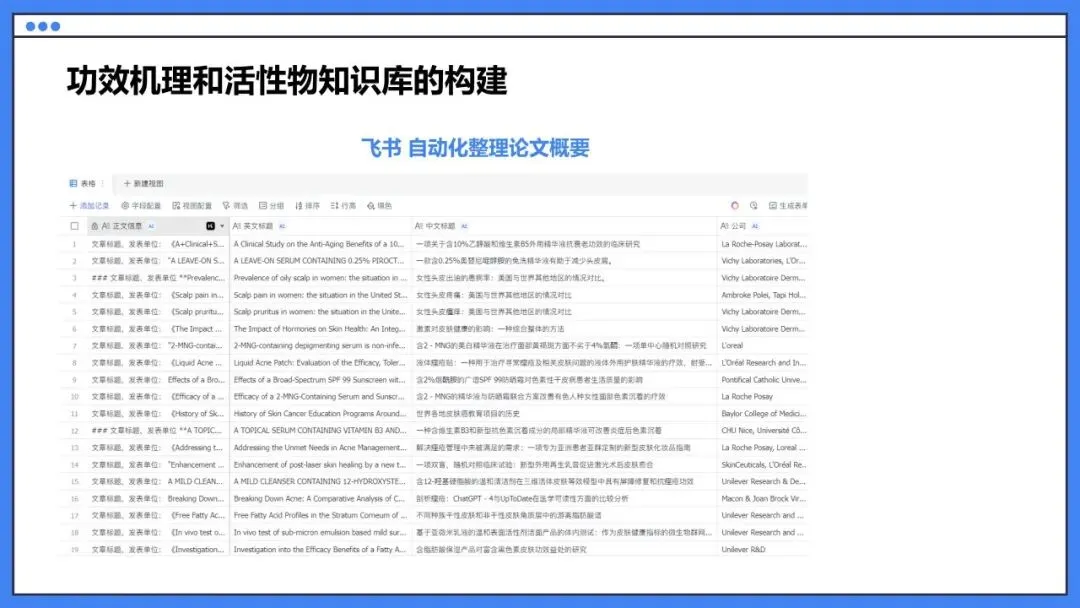1080x608 pixels.
Task: Select company cell 'Macon & Joan Brock Vir...'
Action: (762, 499)
